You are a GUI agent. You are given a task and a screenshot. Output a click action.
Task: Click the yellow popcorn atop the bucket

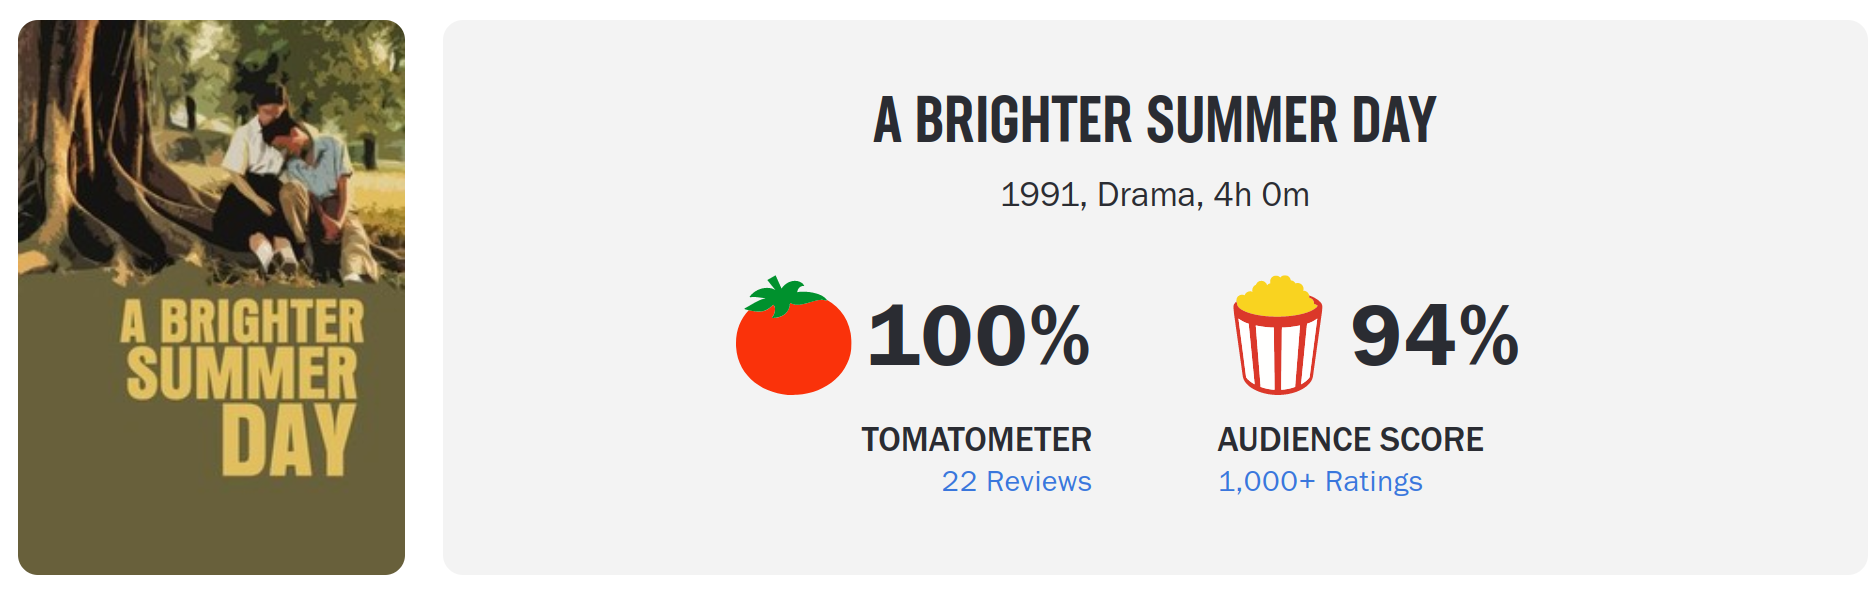pos(1275,296)
